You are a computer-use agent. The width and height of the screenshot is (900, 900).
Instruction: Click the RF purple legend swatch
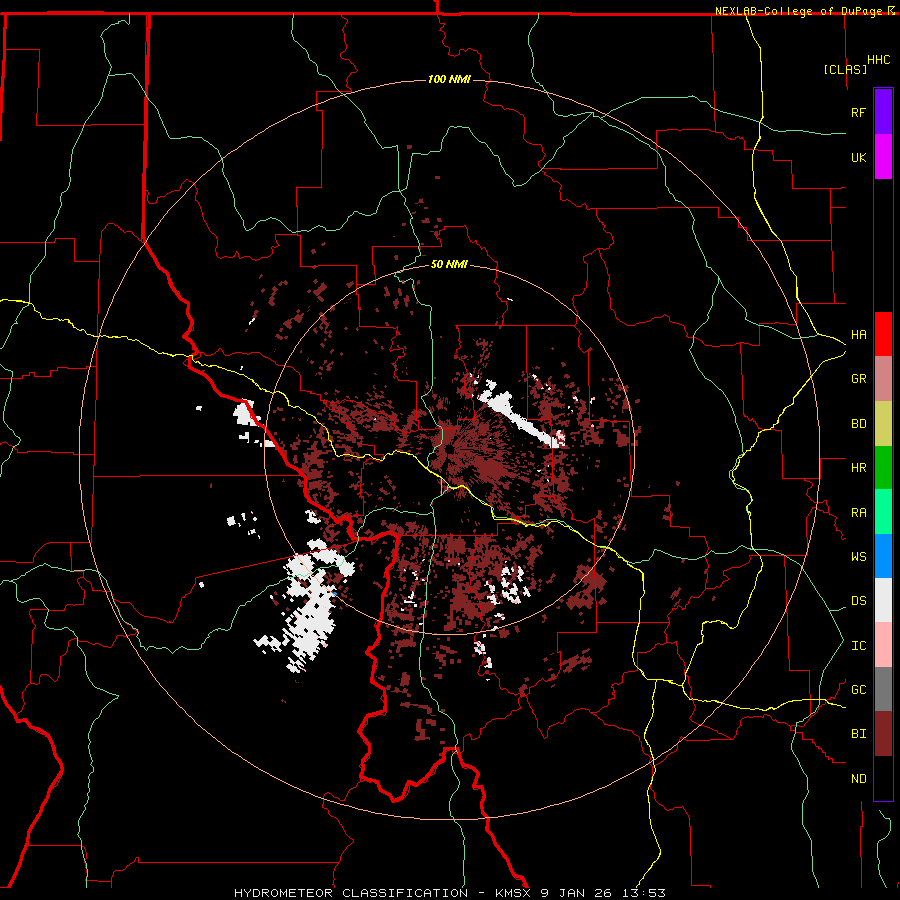[883, 112]
